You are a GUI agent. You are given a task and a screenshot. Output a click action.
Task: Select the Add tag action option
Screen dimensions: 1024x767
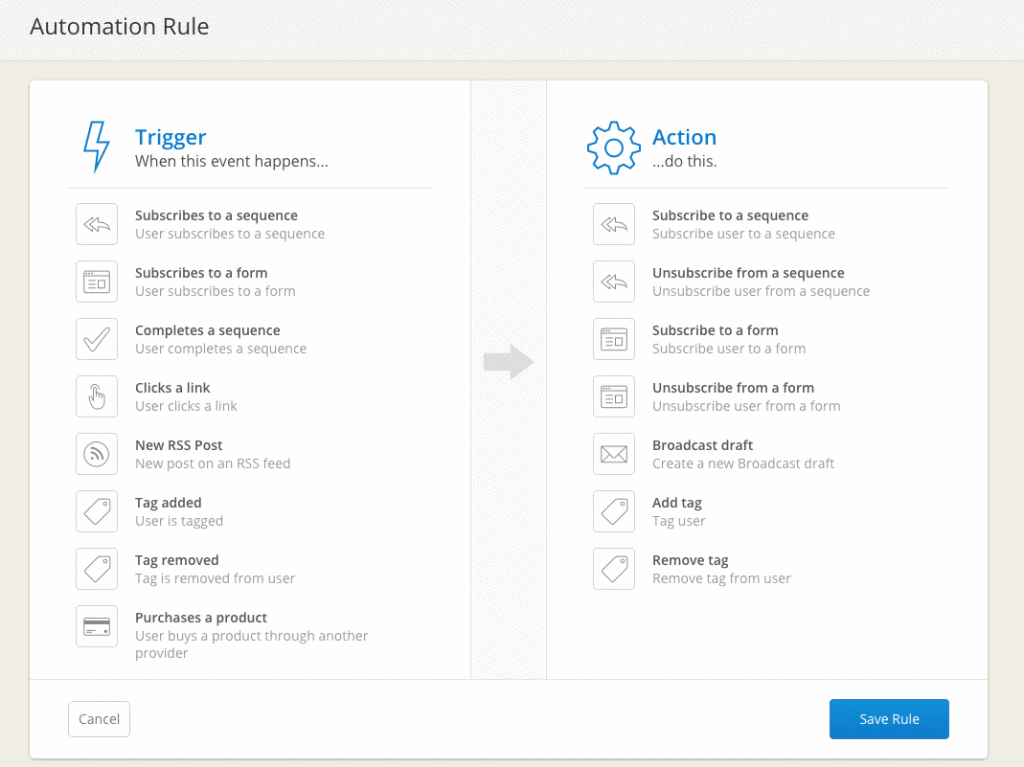click(x=677, y=503)
